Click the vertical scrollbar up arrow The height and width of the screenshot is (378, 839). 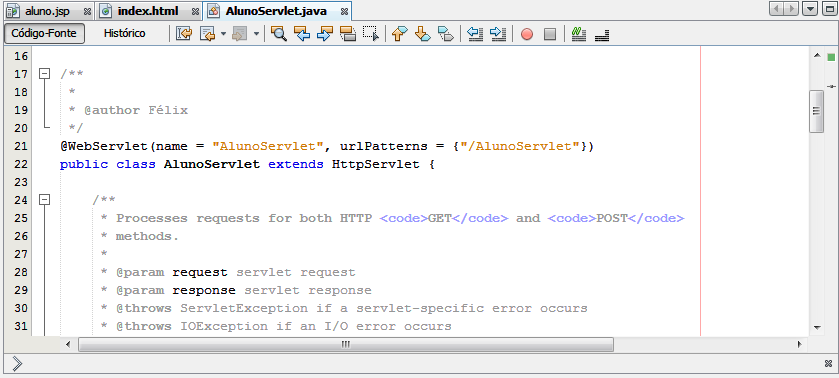pyautogui.click(x=817, y=55)
